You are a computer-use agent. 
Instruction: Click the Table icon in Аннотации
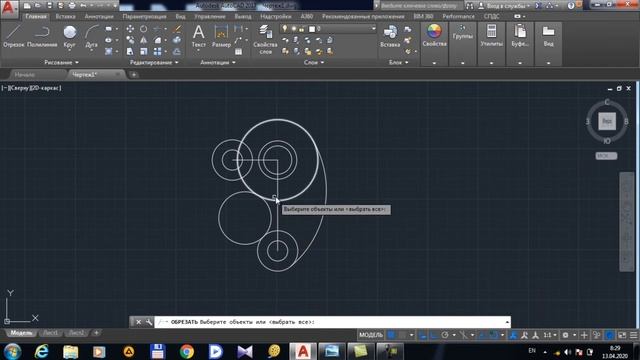click(x=238, y=51)
